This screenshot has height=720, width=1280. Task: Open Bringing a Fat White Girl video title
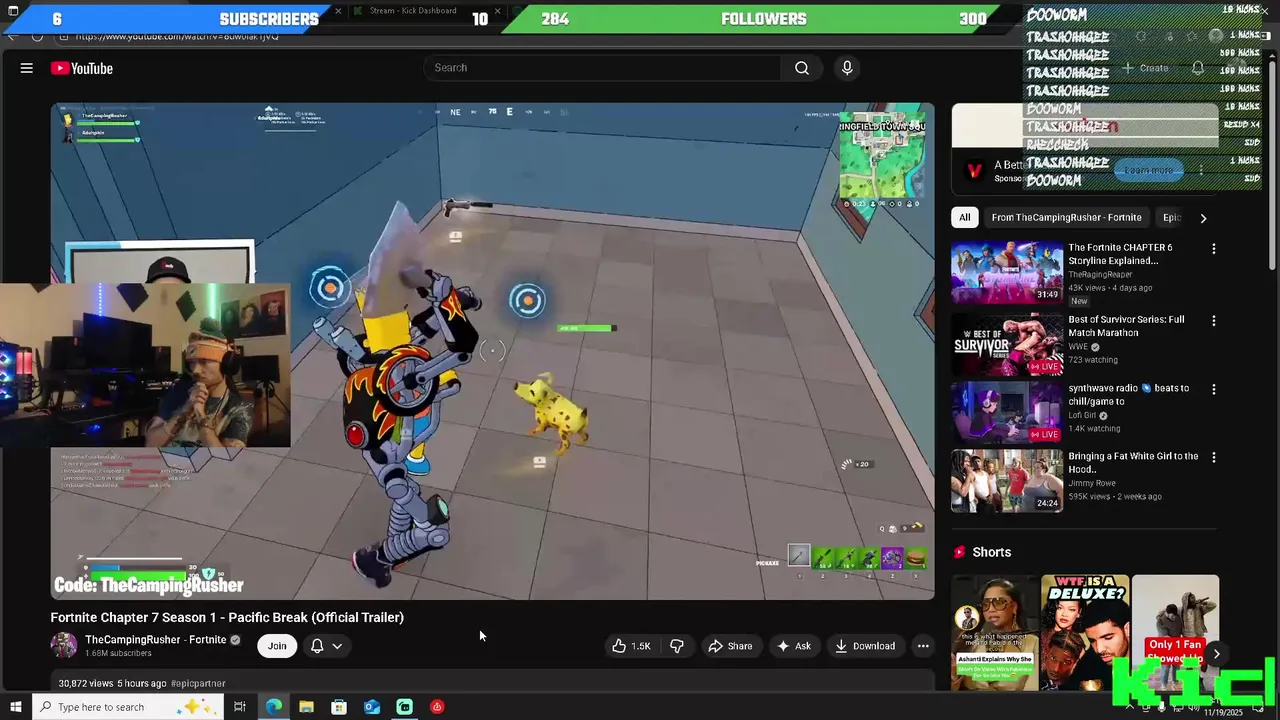(x=1133, y=463)
